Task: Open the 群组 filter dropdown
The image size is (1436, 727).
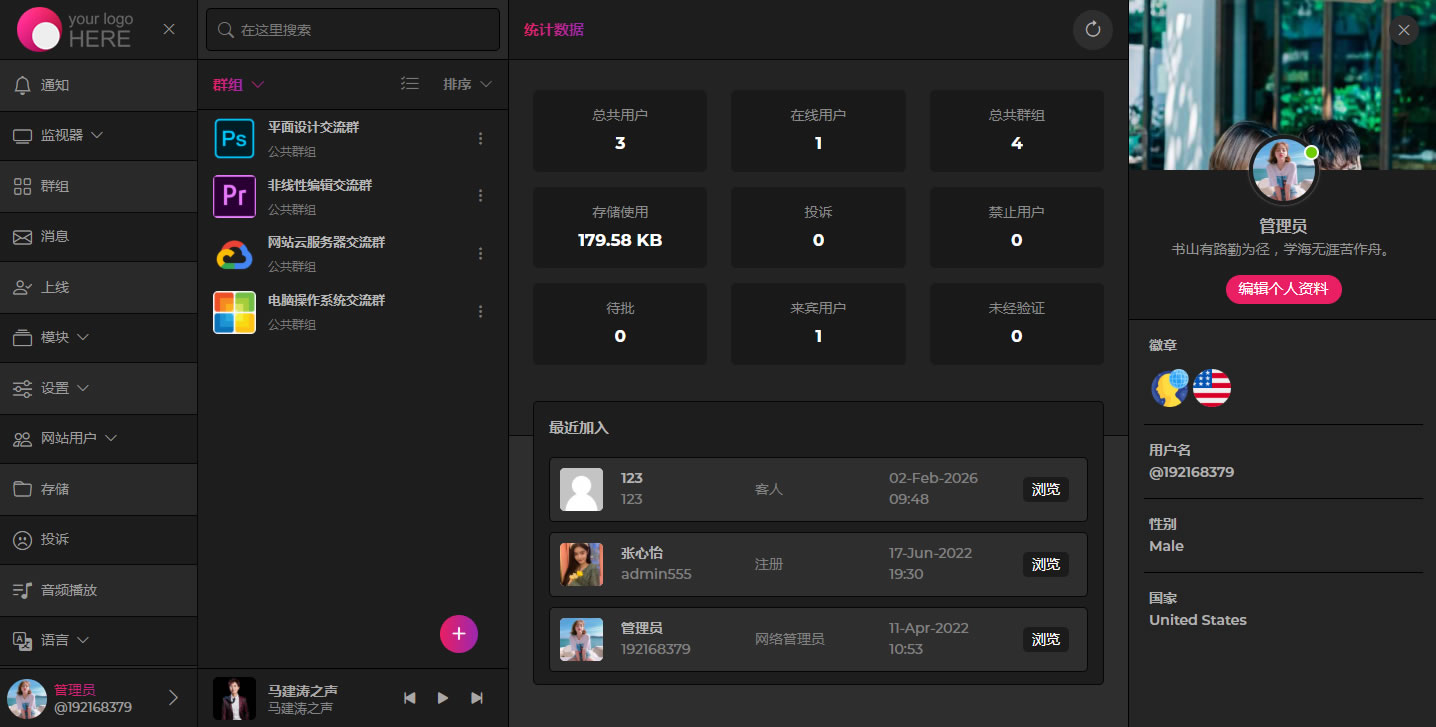Action: point(238,85)
